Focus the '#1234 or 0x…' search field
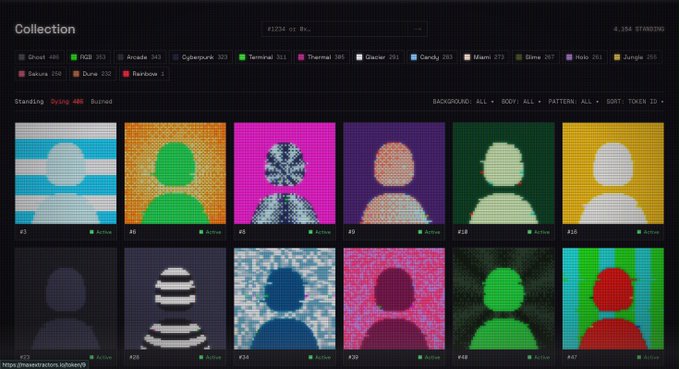679x369 pixels. pos(344,29)
